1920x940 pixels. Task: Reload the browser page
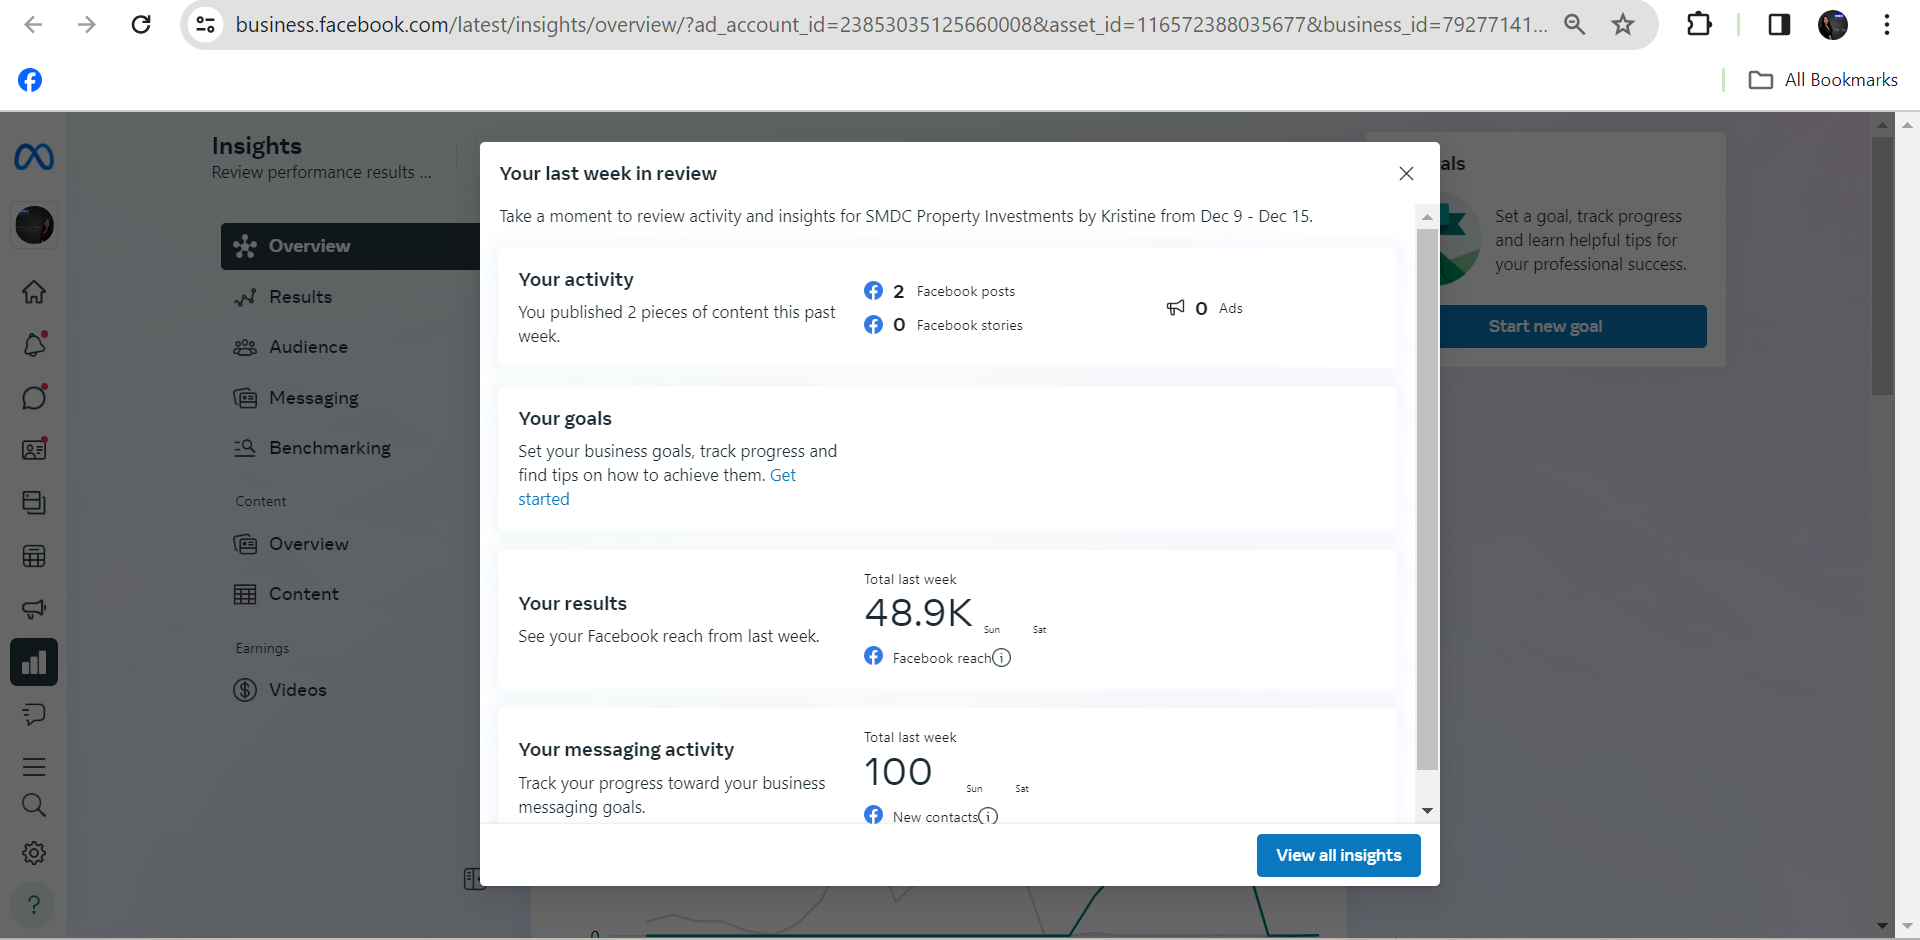[141, 24]
